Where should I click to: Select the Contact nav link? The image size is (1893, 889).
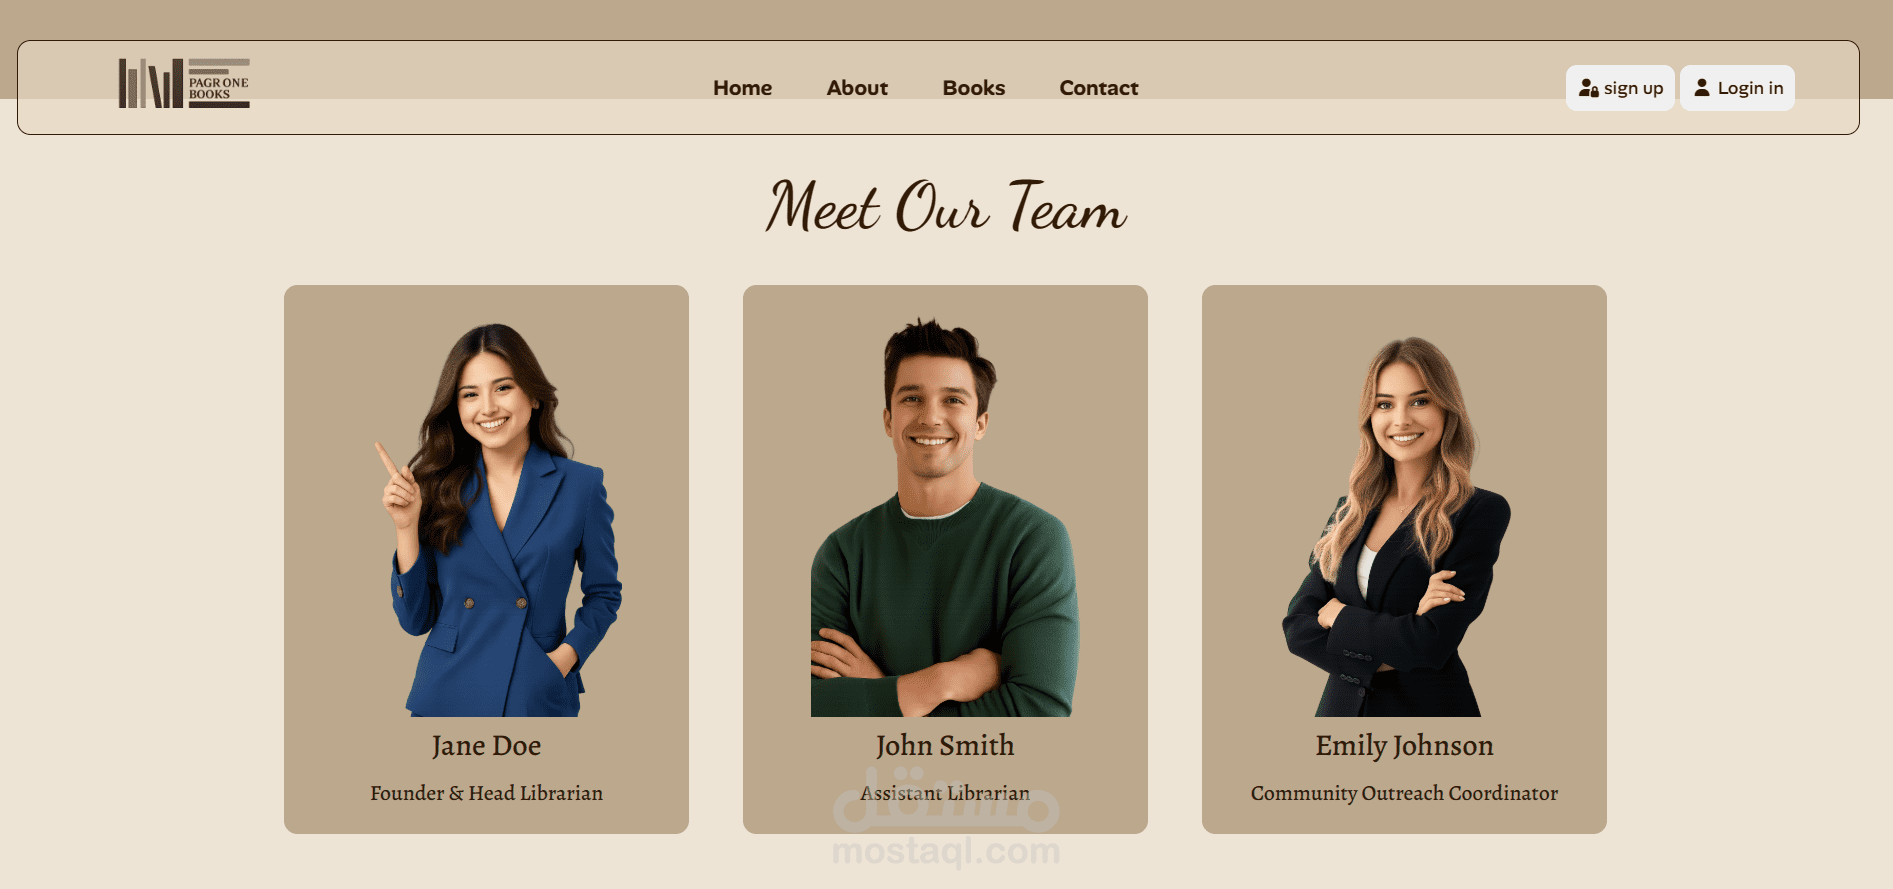point(1098,88)
